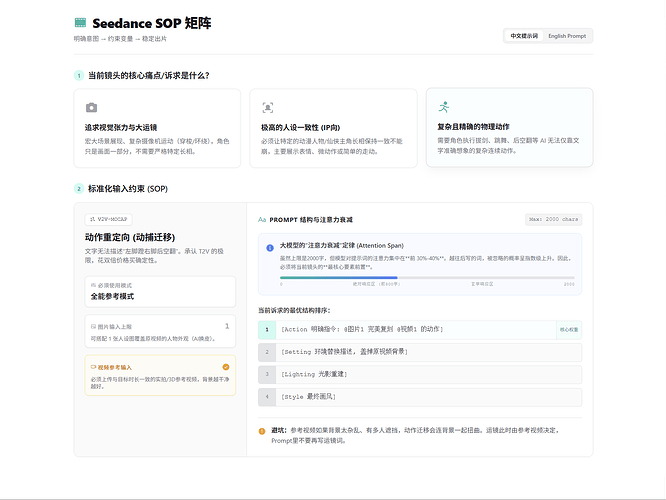The image size is (666, 500).
Task: Click the 全能参考模式 mode box
Action: [160, 292]
